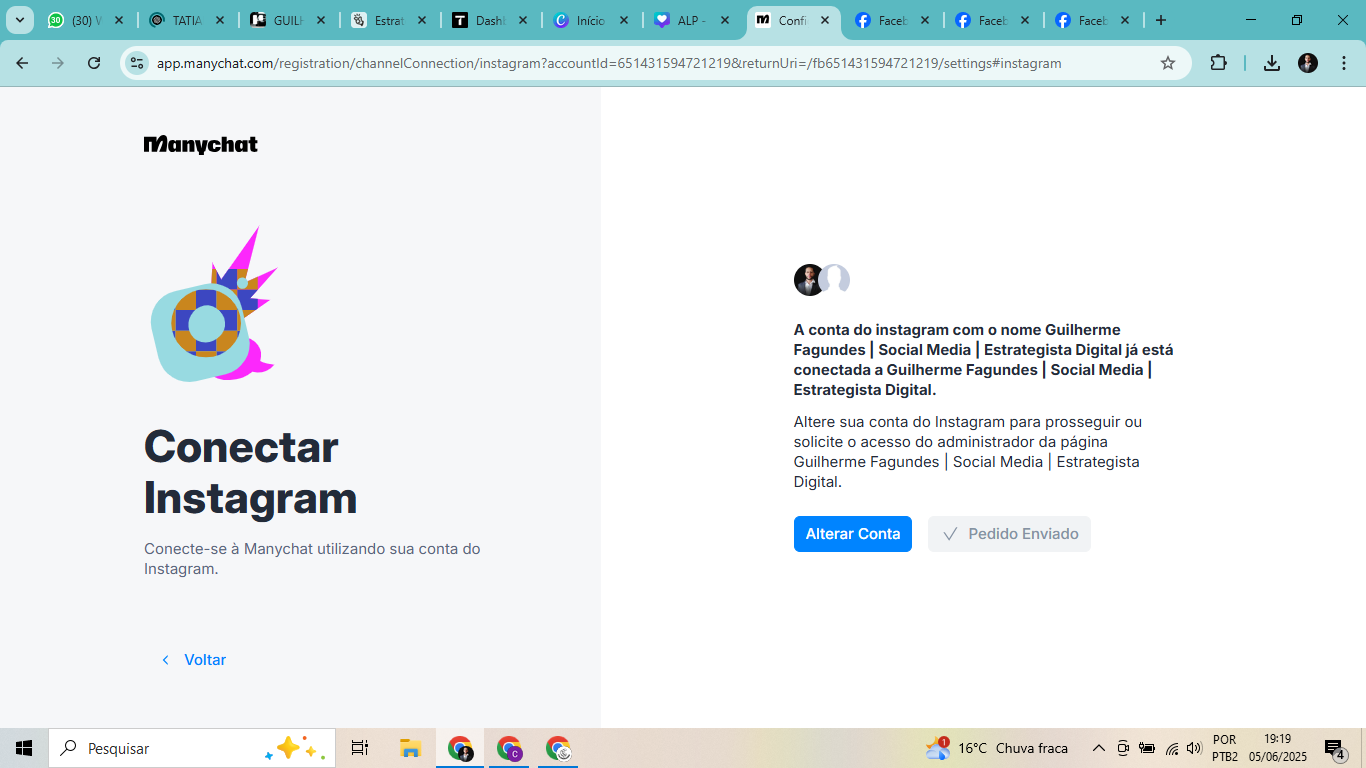Close the Início tab
1366x768 pixels.
pyautogui.click(x=623, y=20)
